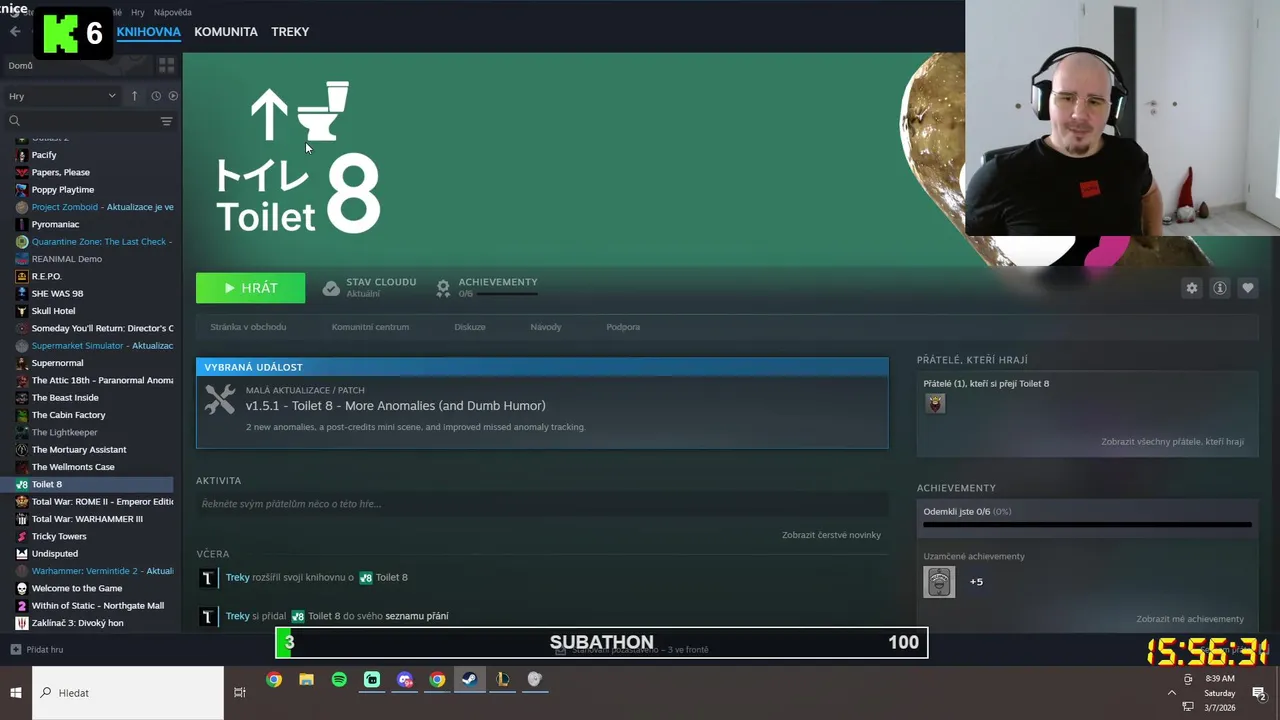The image size is (1280, 720).
Task: Click the Přidat hru add game button
Action: tap(37, 649)
